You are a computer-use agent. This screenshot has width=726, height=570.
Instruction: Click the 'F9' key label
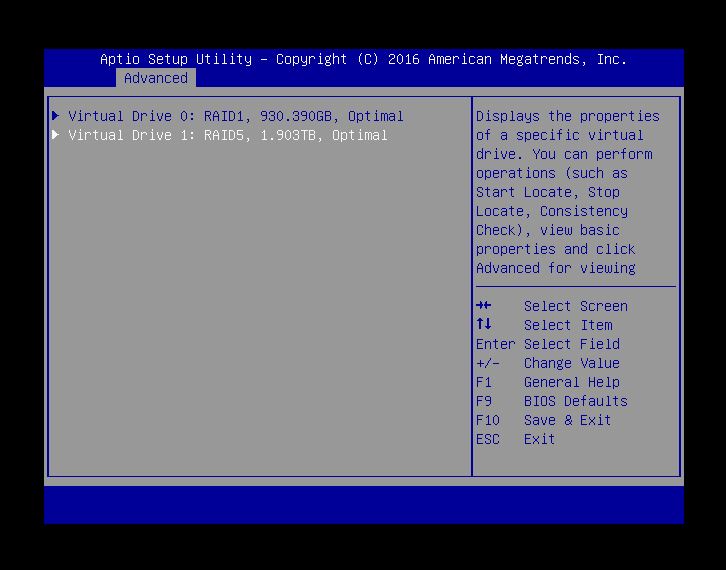click(484, 401)
